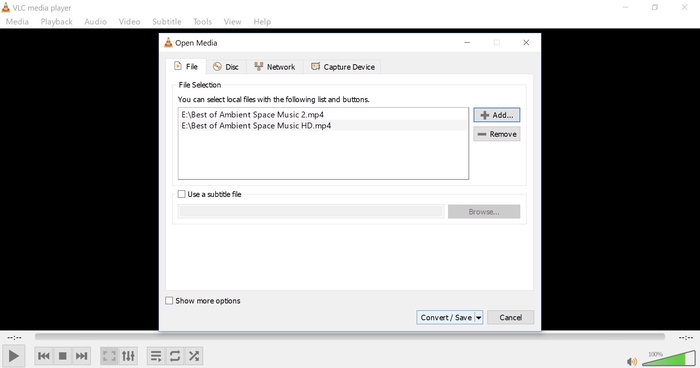
Task: Stop playback with the Stop button
Action: pyautogui.click(x=62, y=356)
